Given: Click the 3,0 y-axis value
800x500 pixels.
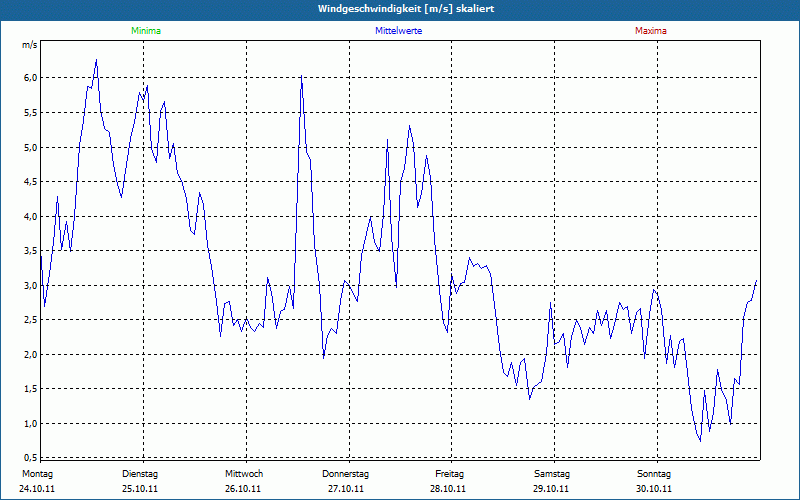Looking at the screenshot, I should 31,286.
